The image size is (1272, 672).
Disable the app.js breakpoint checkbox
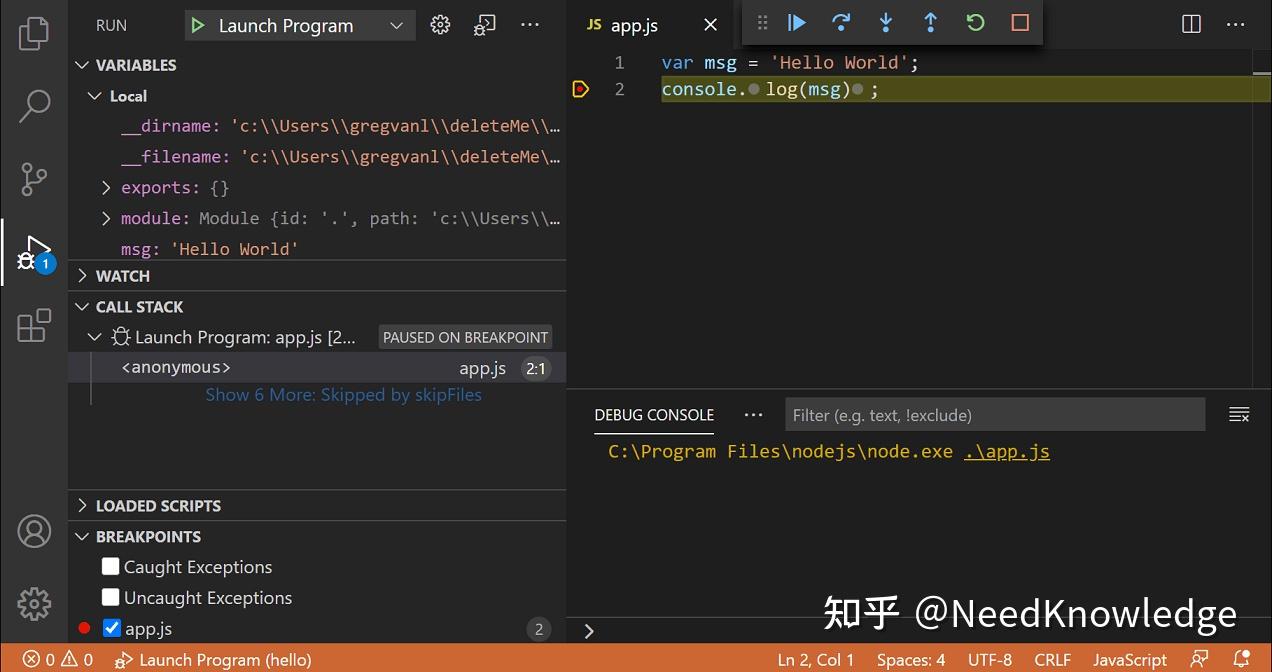coord(113,628)
